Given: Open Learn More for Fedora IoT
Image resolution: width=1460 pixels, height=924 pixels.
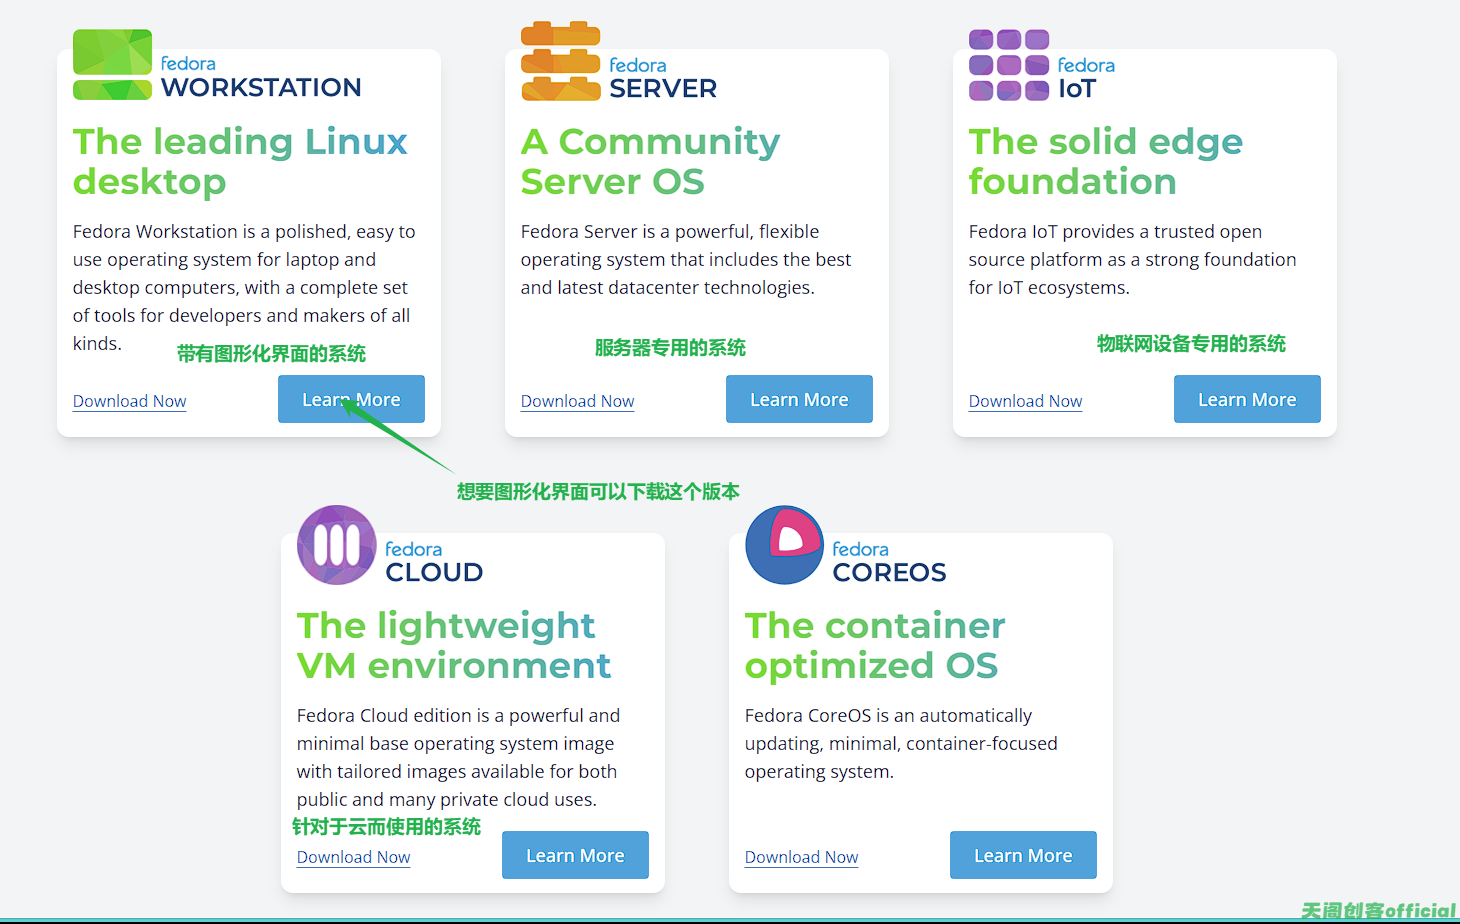Looking at the screenshot, I should click(1247, 399).
